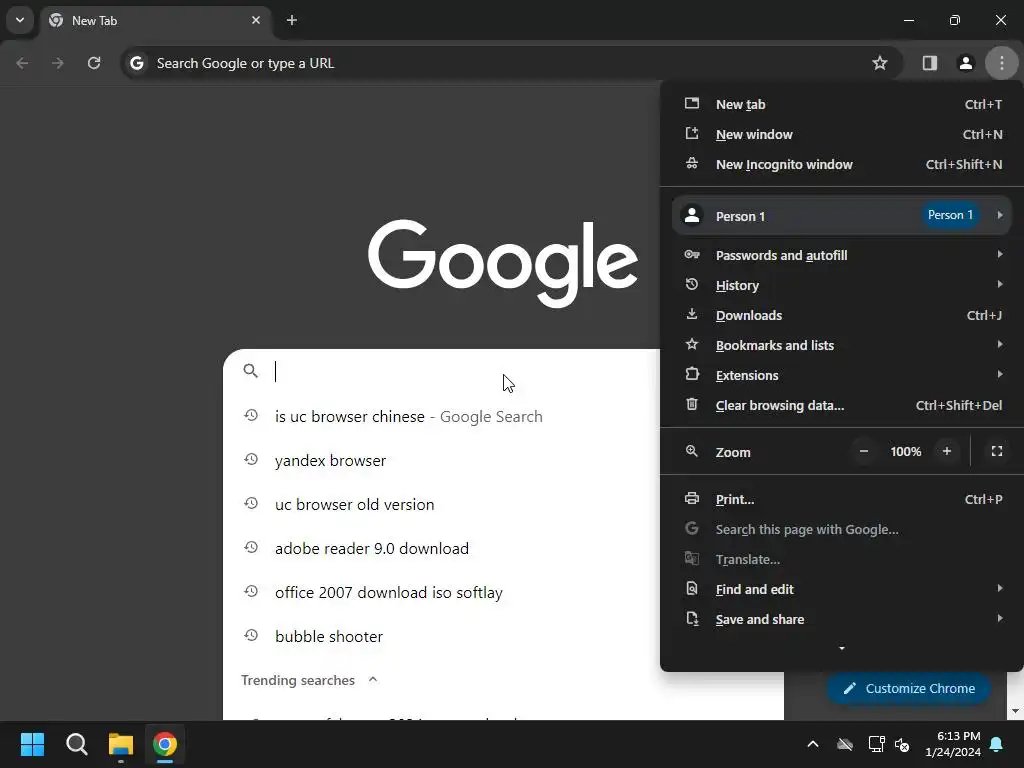Open the side panel icon
This screenshot has height=768, width=1024.
pos(930,63)
